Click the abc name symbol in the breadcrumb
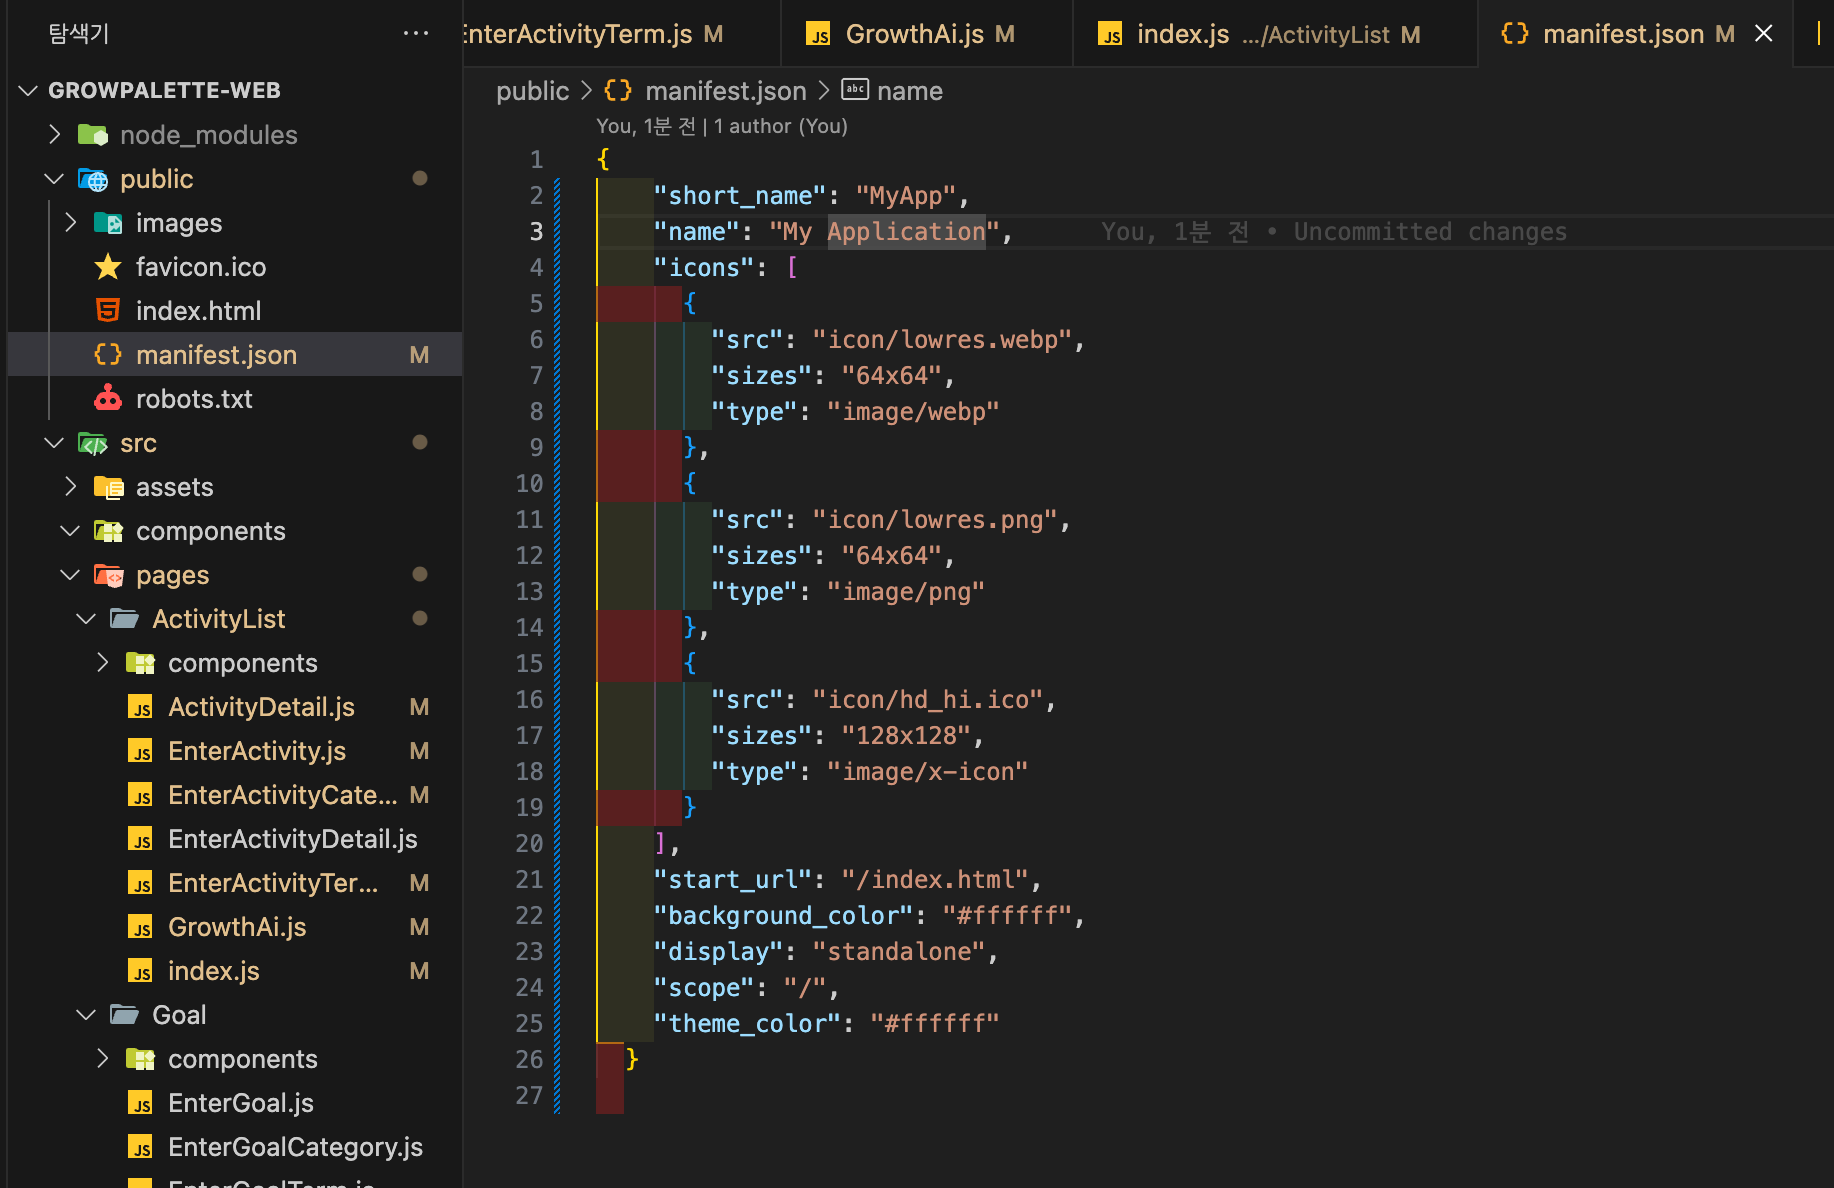The image size is (1834, 1188). pyautogui.click(x=855, y=90)
